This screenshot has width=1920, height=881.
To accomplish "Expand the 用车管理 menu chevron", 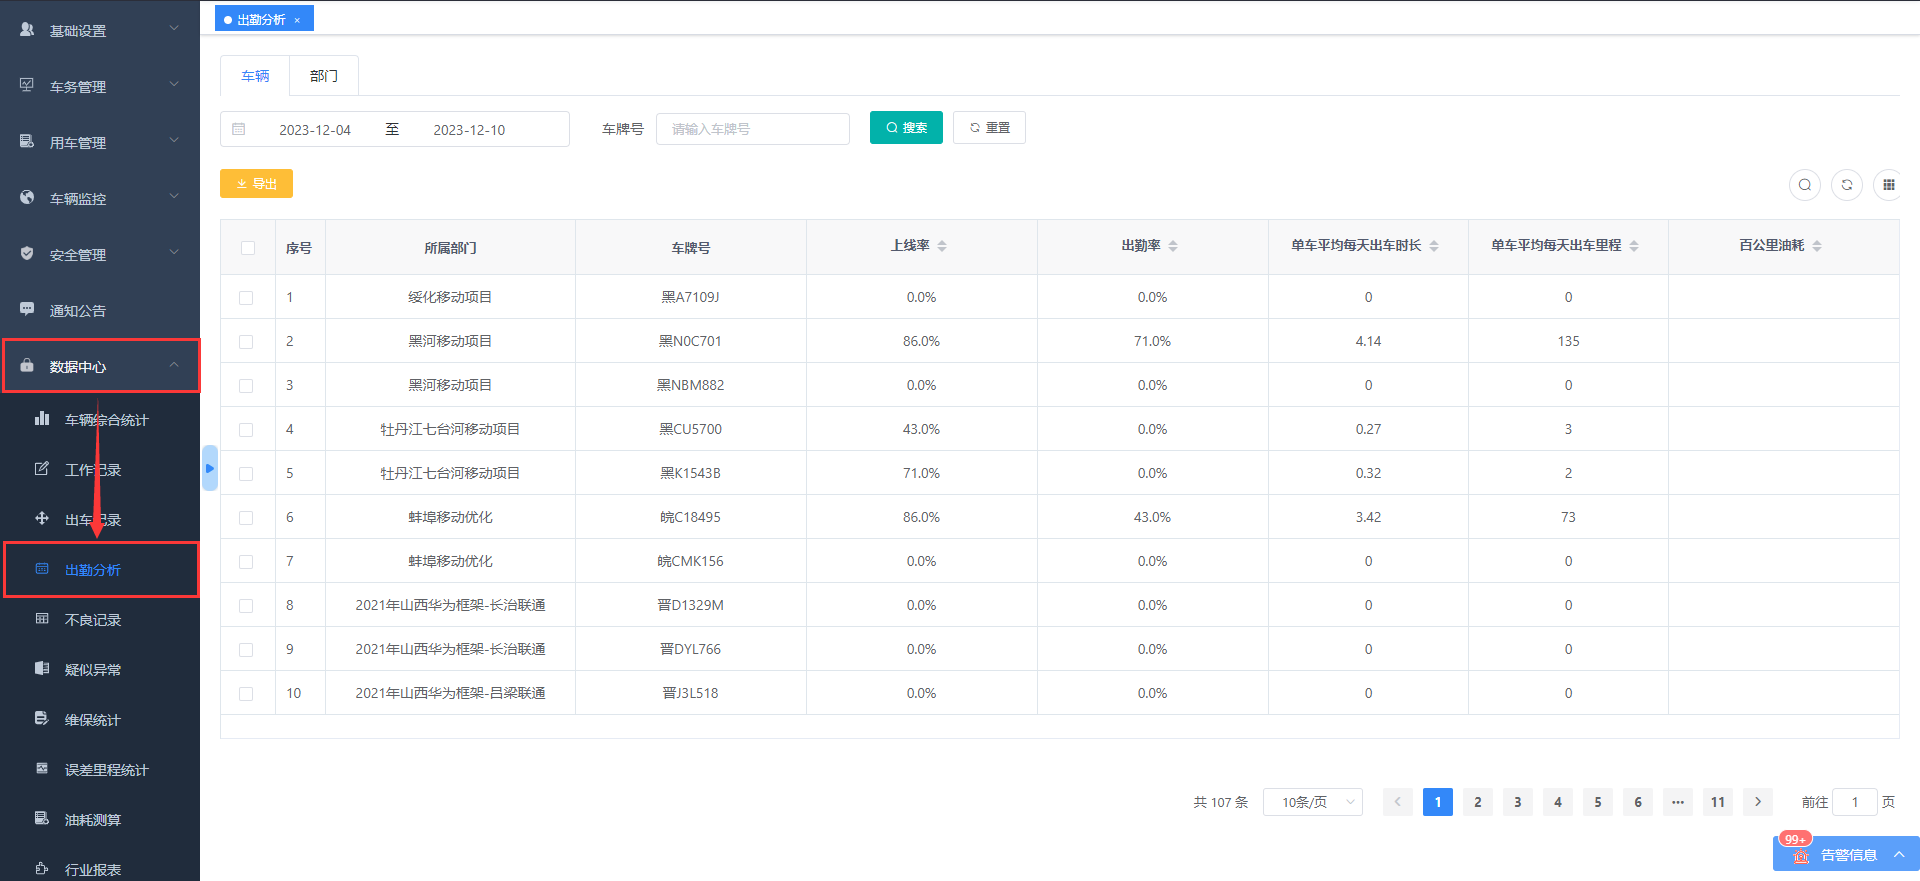I will click(x=174, y=141).
